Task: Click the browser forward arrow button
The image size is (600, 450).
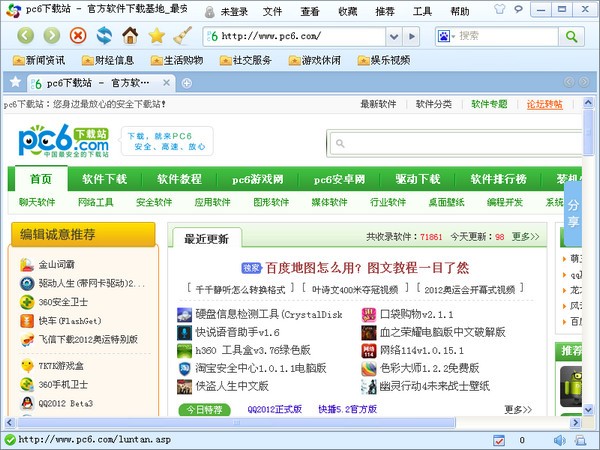Action: pyautogui.click(x=52, y=36)
